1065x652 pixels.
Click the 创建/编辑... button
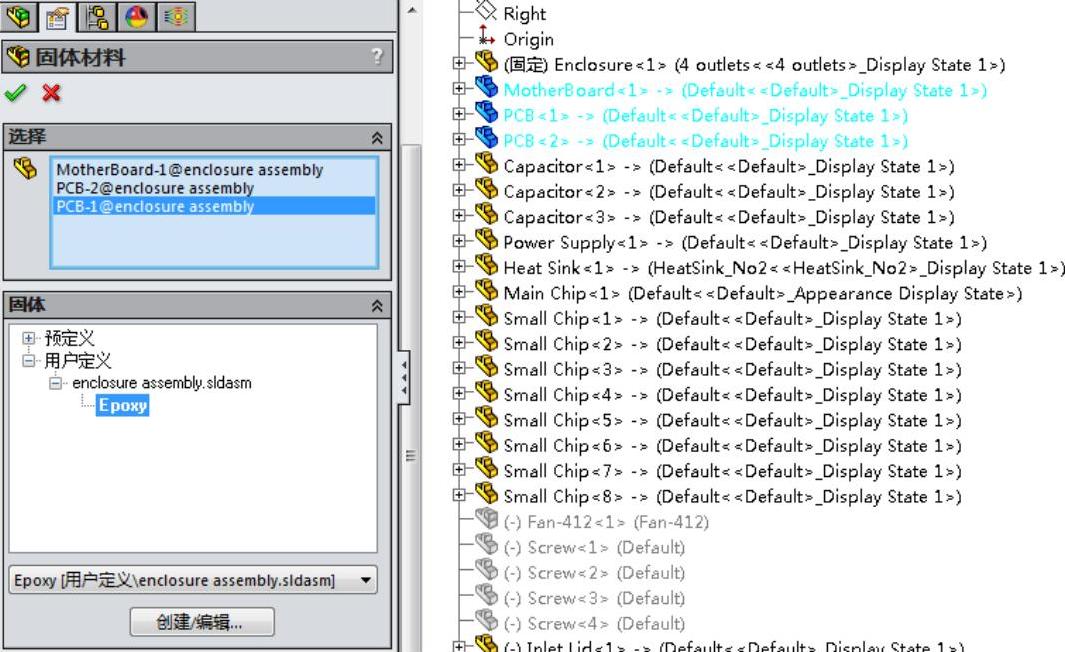(201, 622)
